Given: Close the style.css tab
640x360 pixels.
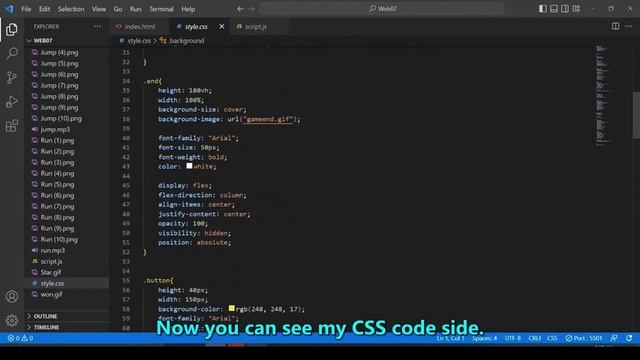Looking at the screenshot, I should click(222, 27).
